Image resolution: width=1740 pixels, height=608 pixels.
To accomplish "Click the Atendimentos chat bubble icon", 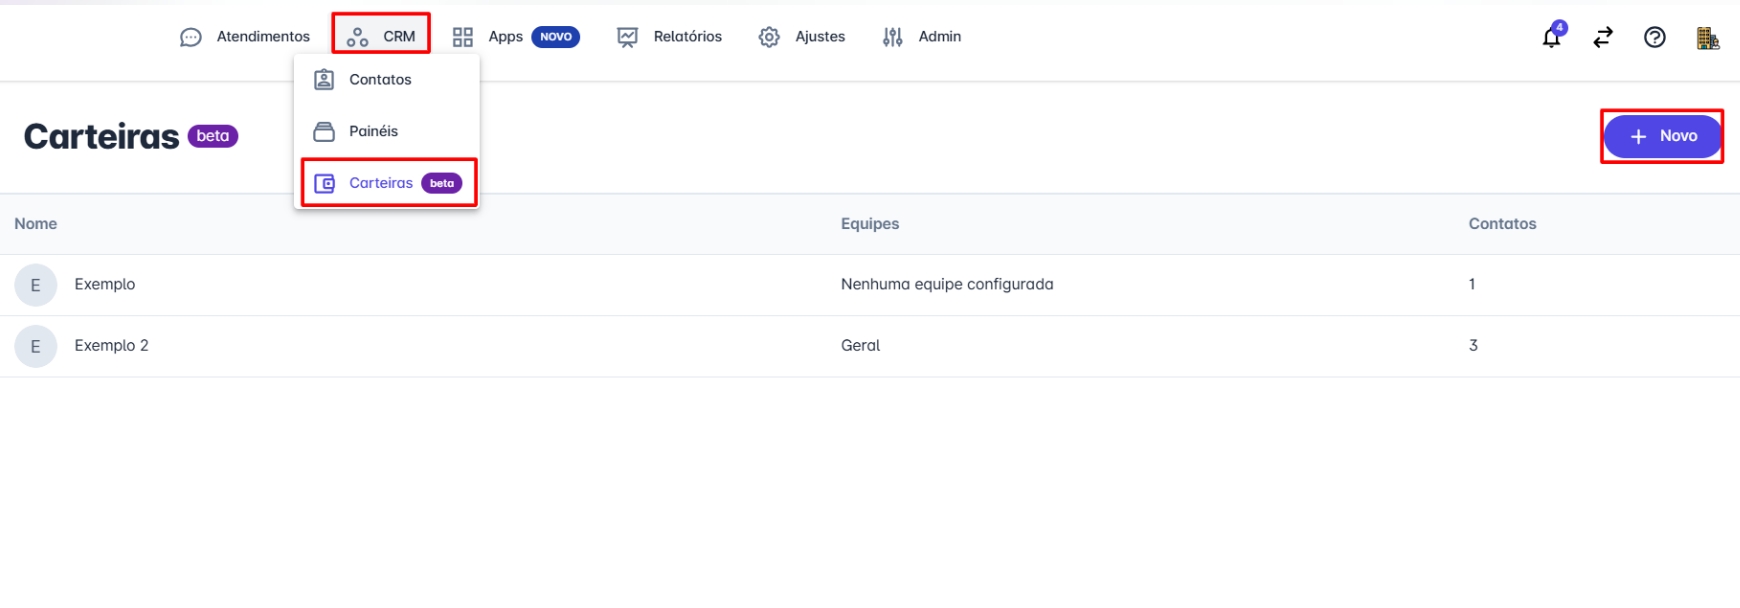I will pos(191,37).
